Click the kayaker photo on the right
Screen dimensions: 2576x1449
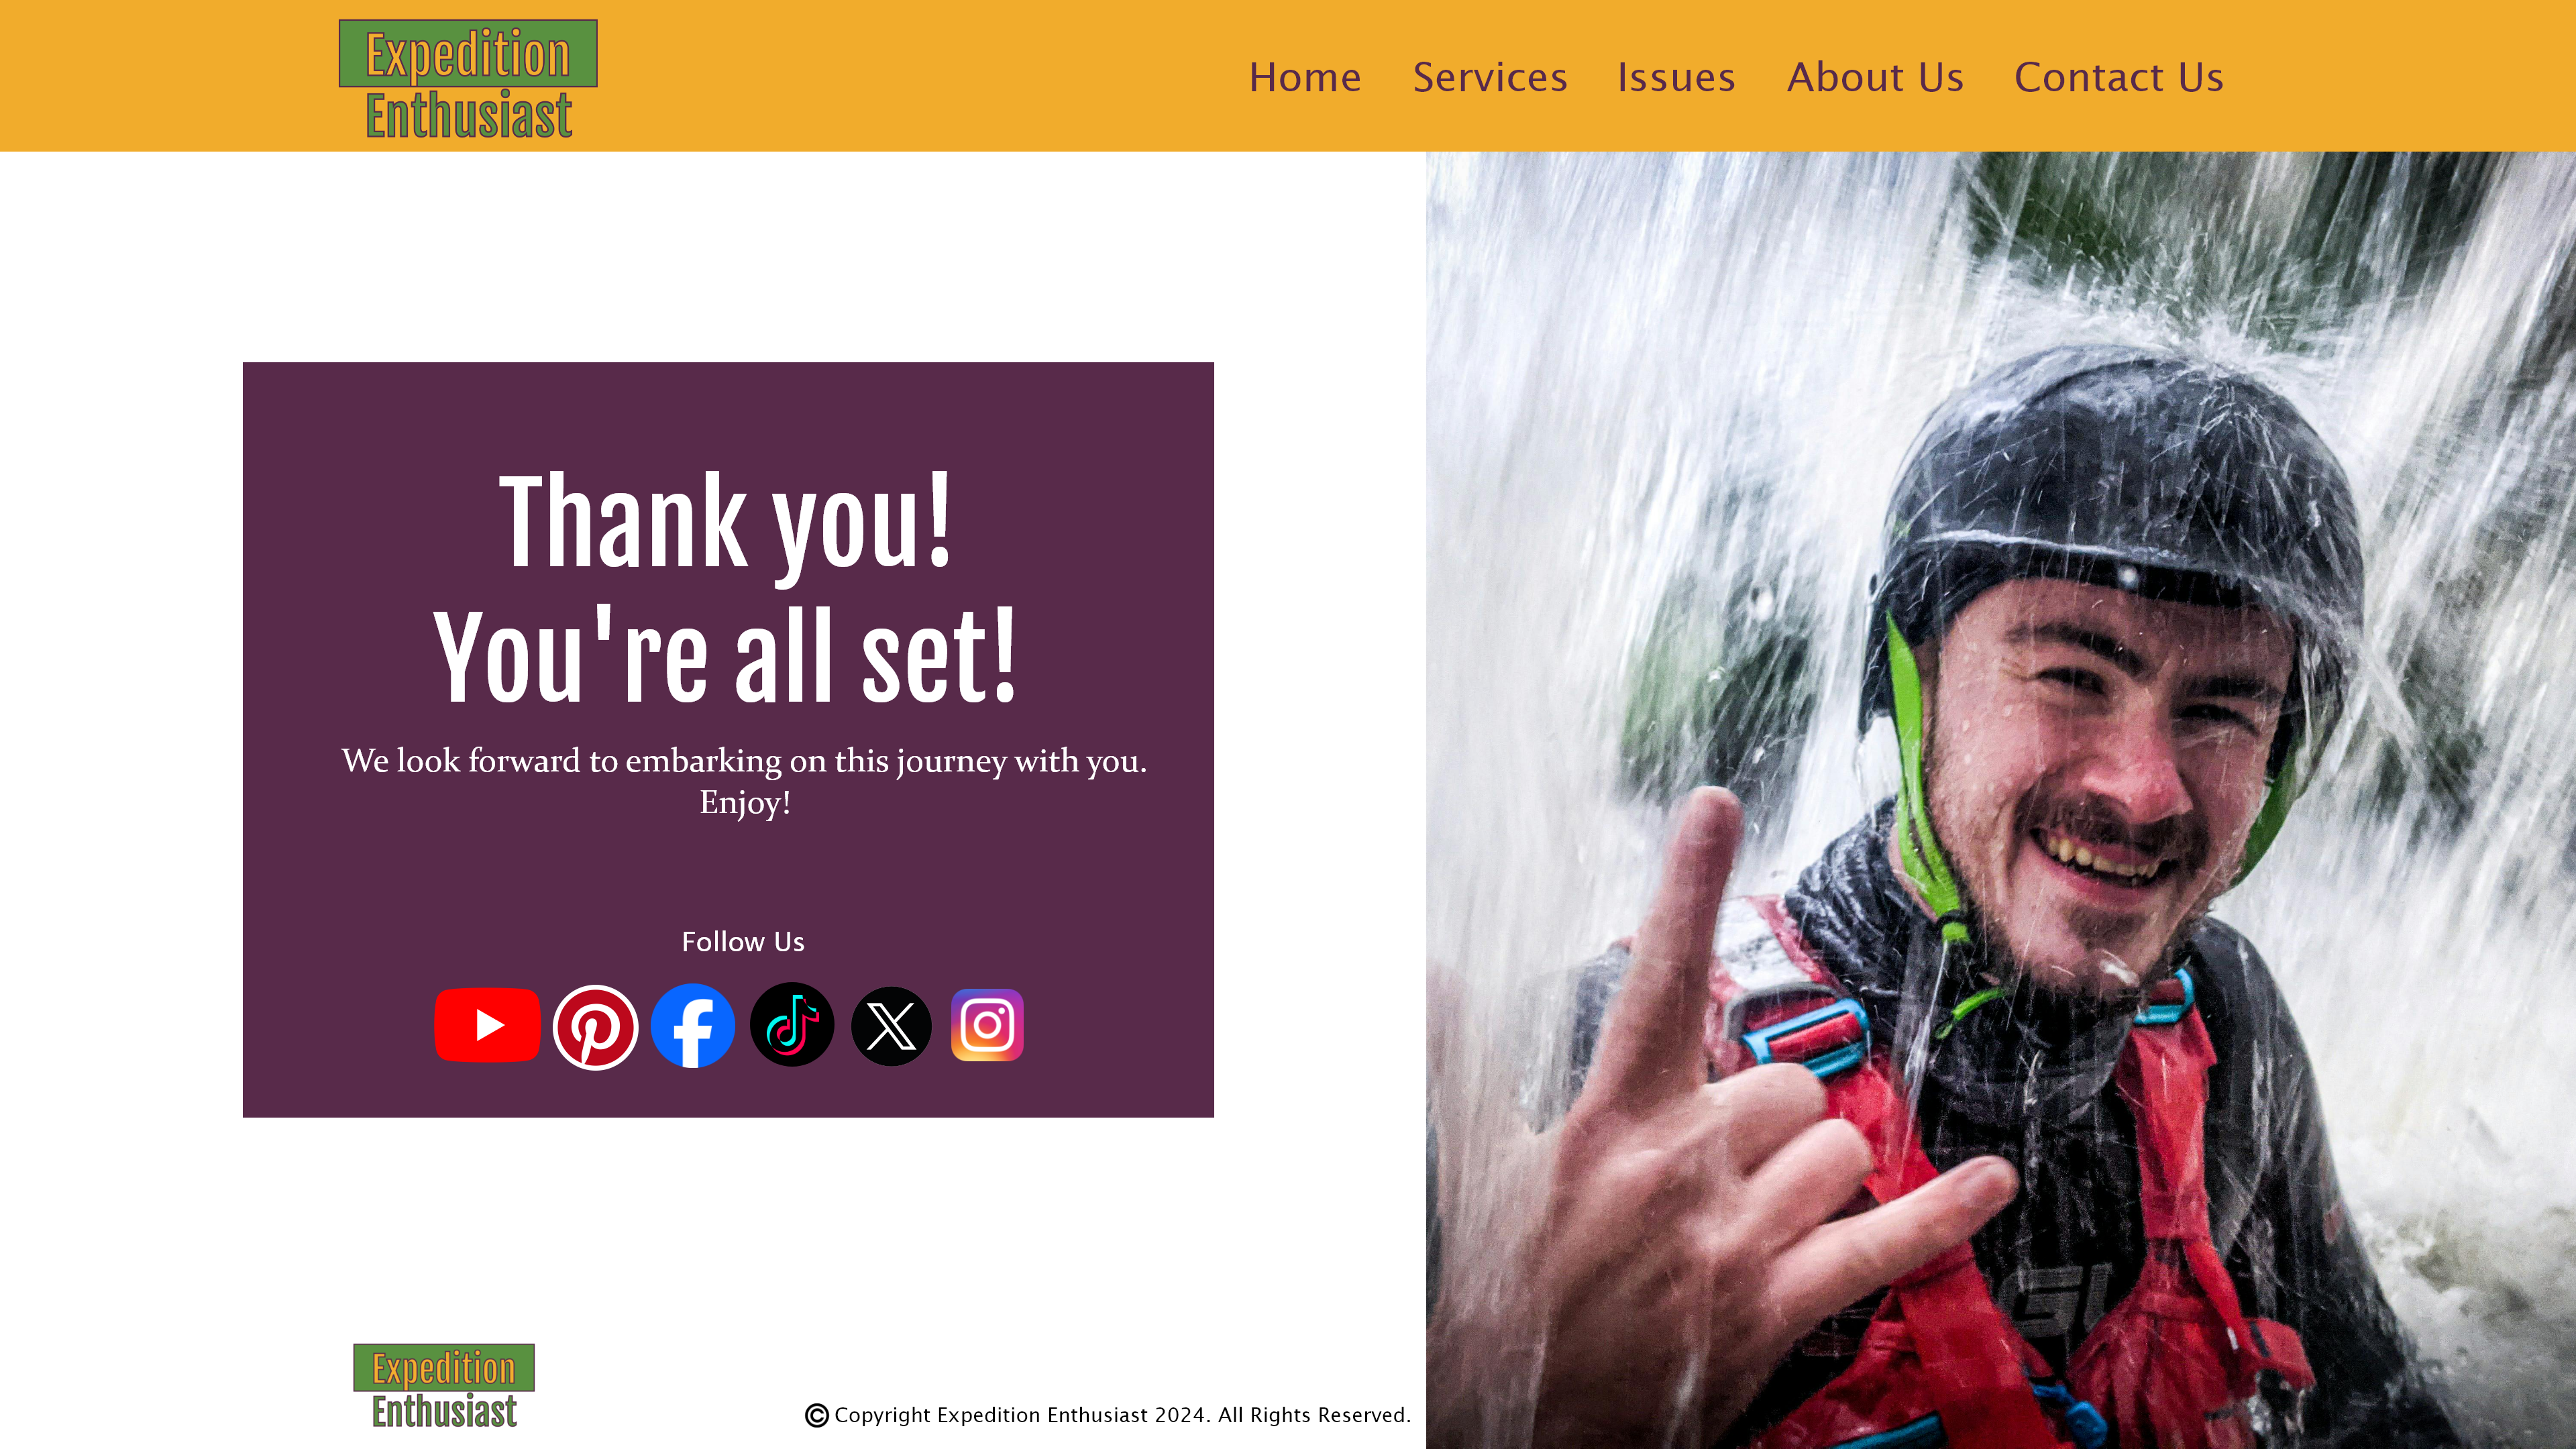tap(2001, 800)
